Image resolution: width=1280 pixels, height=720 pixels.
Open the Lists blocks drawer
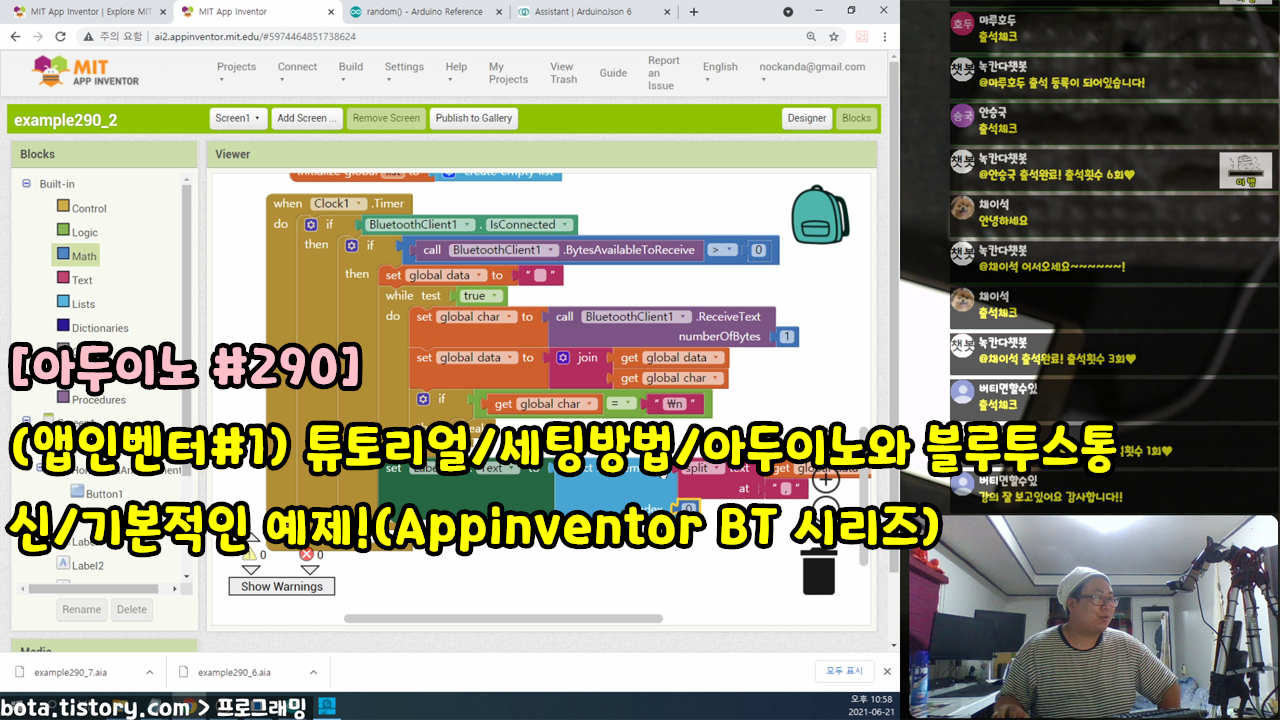pos(76,304)
